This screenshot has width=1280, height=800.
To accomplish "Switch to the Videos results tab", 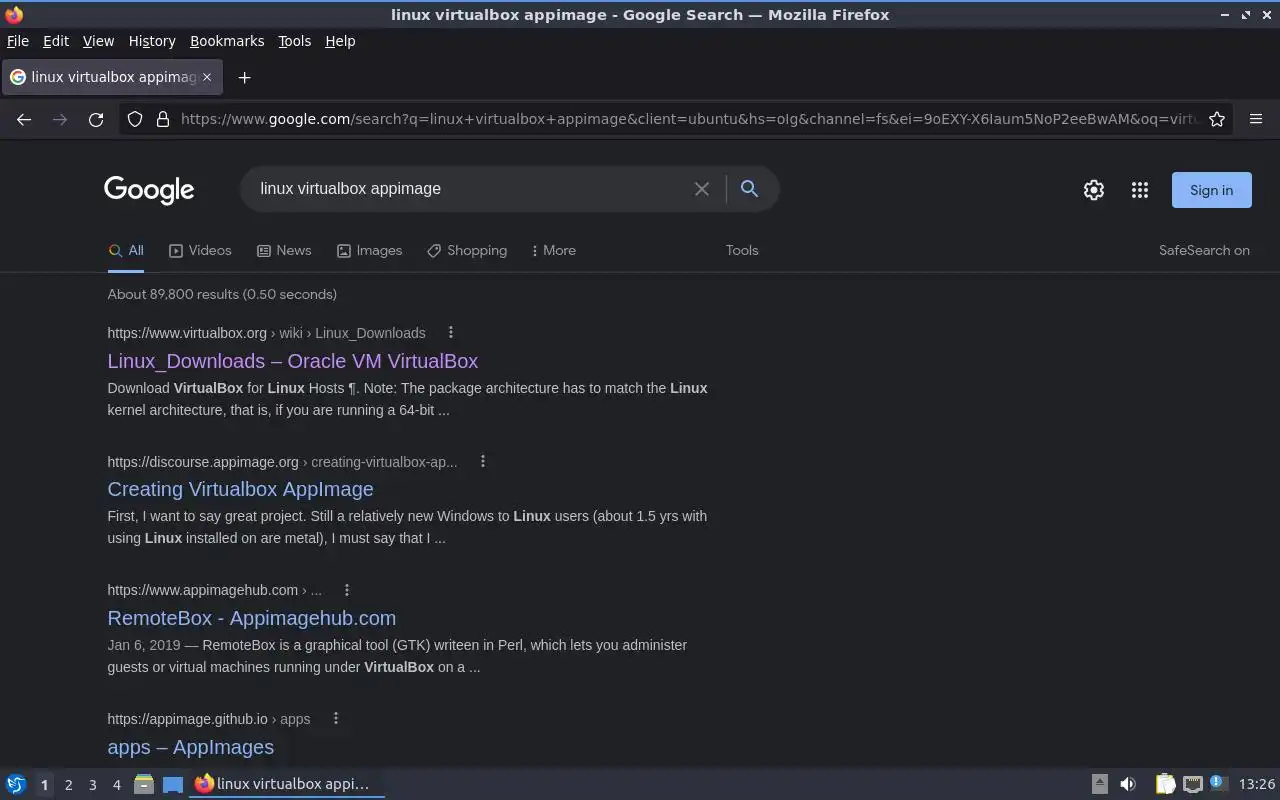I will (200, 250).
